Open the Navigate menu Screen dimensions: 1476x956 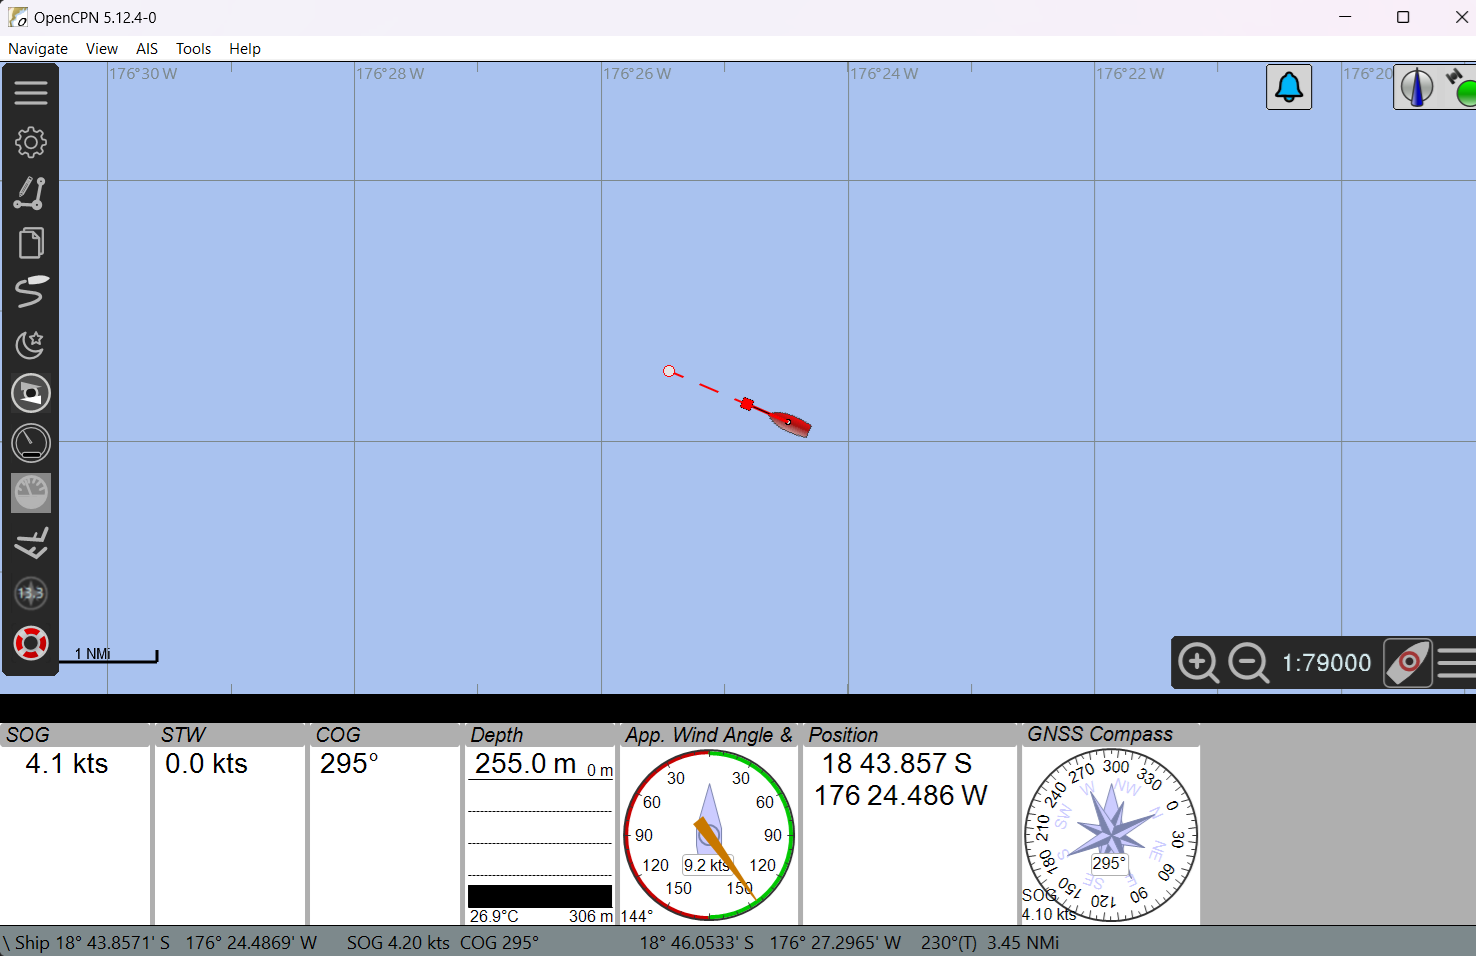point(38,49)
